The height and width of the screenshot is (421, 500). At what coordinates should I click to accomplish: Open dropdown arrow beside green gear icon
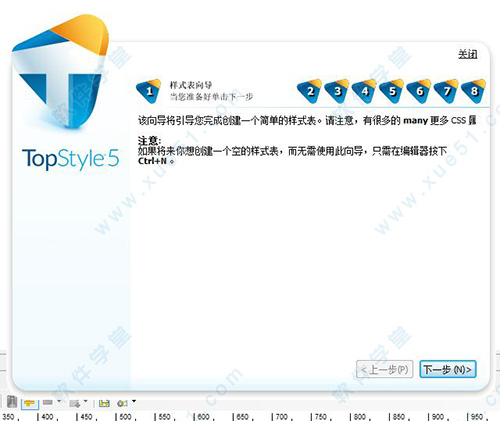(x=134, y=401)
